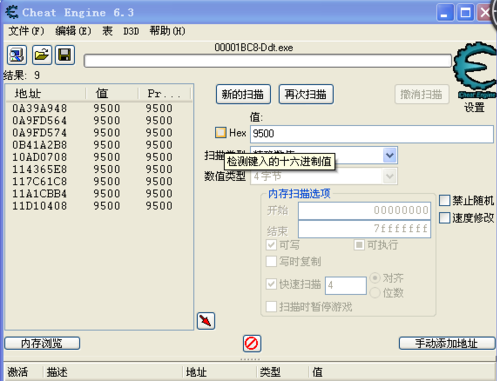Click the open folder file icon
Viewport: 497px width, 381px height.
coord(42,55)
